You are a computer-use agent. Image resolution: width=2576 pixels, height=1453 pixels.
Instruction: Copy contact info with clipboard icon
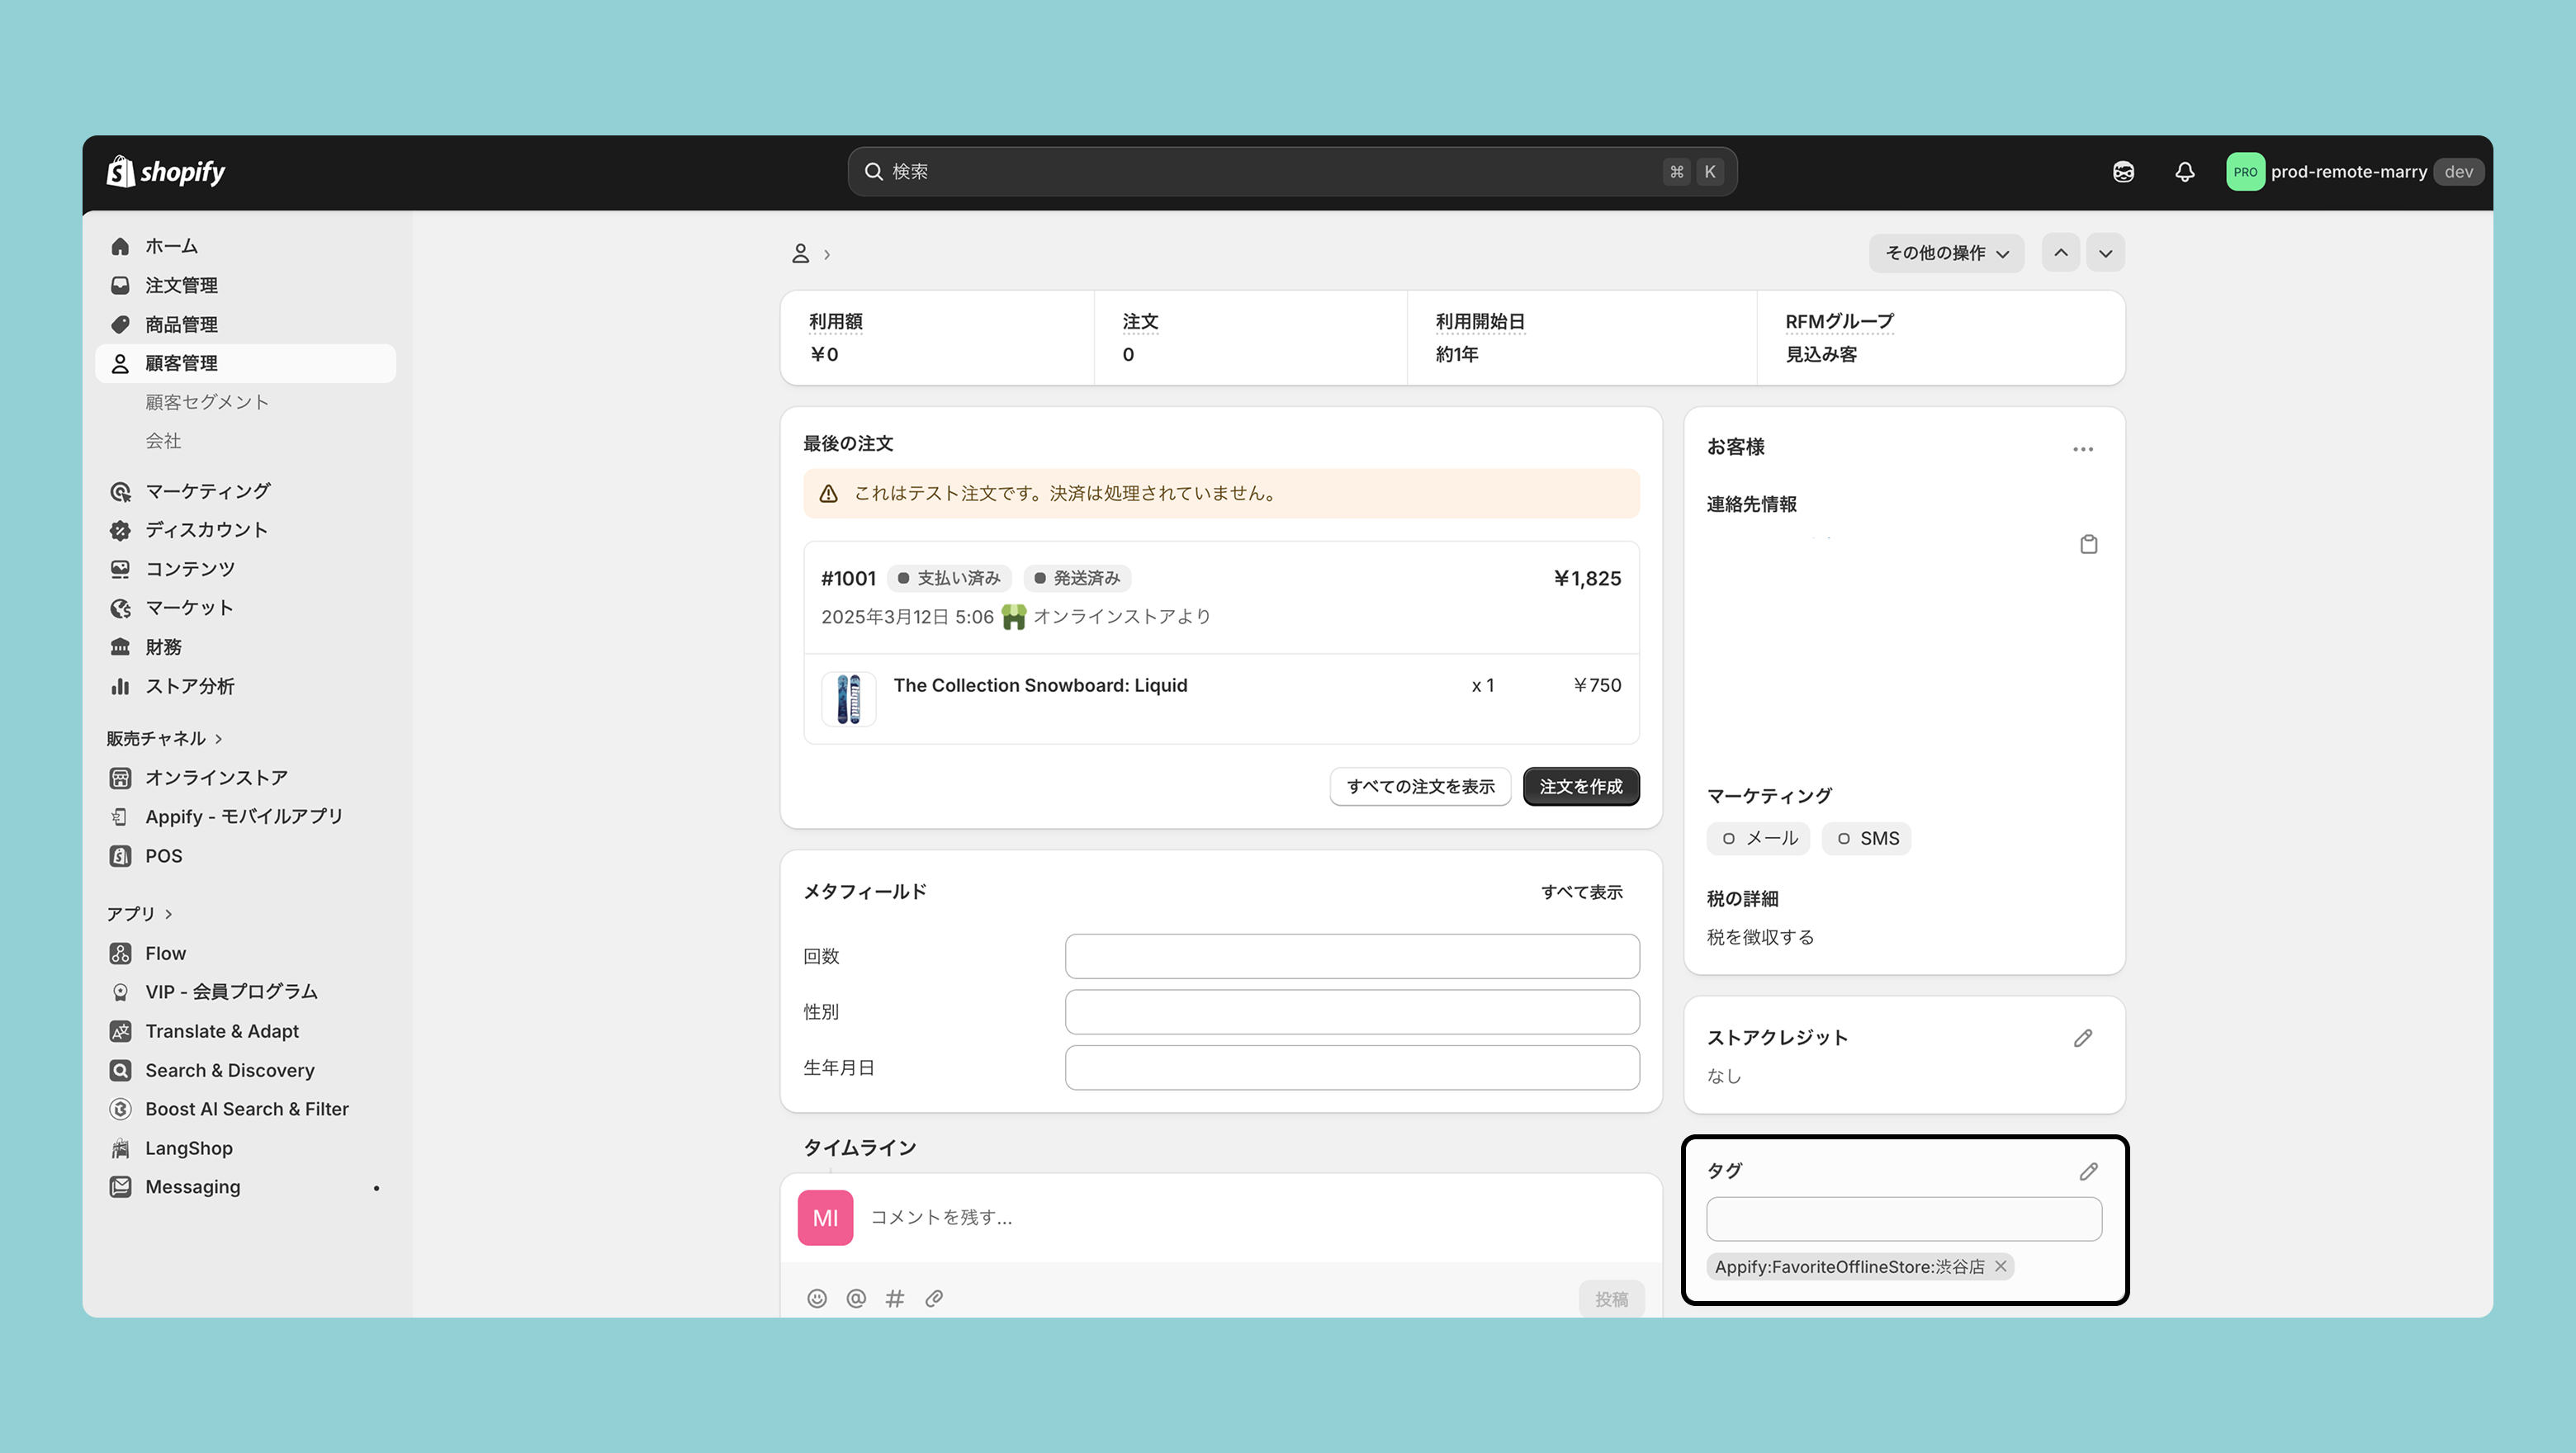tap(2088, 544)
